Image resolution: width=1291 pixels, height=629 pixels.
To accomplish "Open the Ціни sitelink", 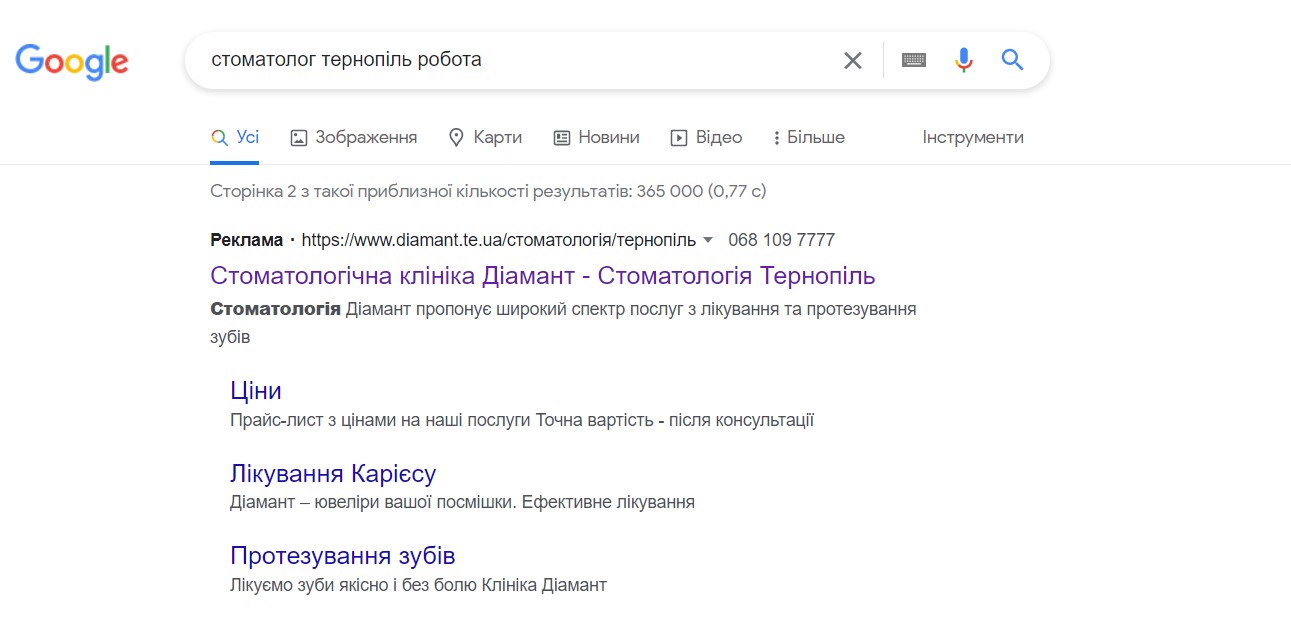I will (x=256, y=390).
